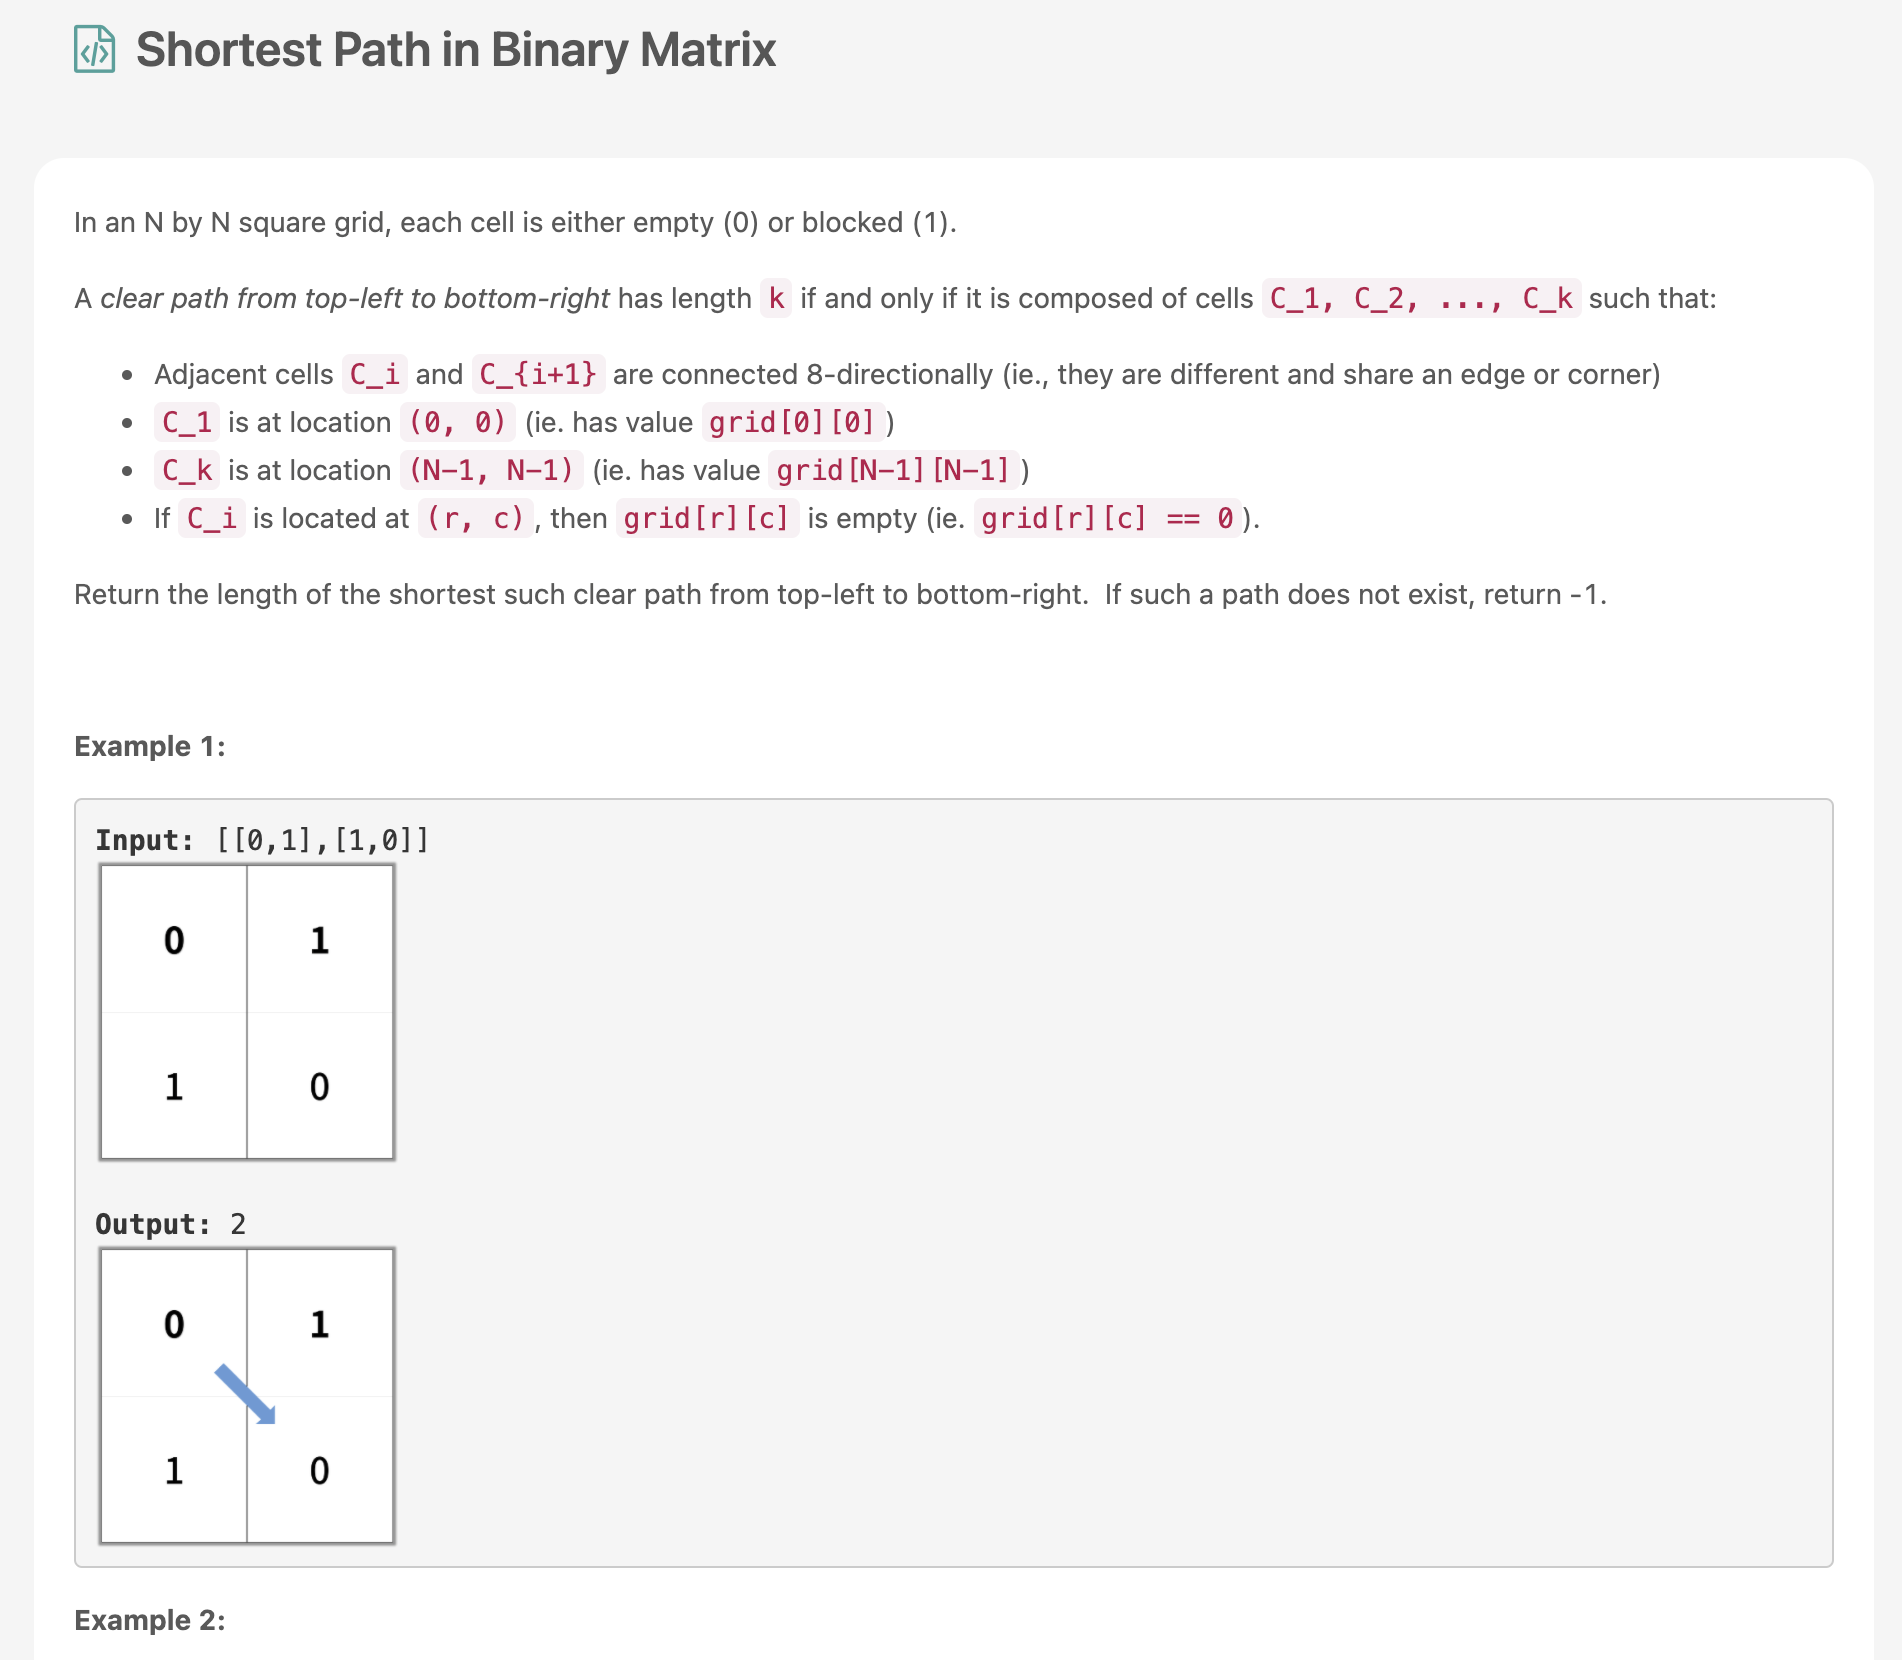This screenshot has width=1902, height=1660.
Task: Click the code file icon beside the title
Action: tap(95, 50)
